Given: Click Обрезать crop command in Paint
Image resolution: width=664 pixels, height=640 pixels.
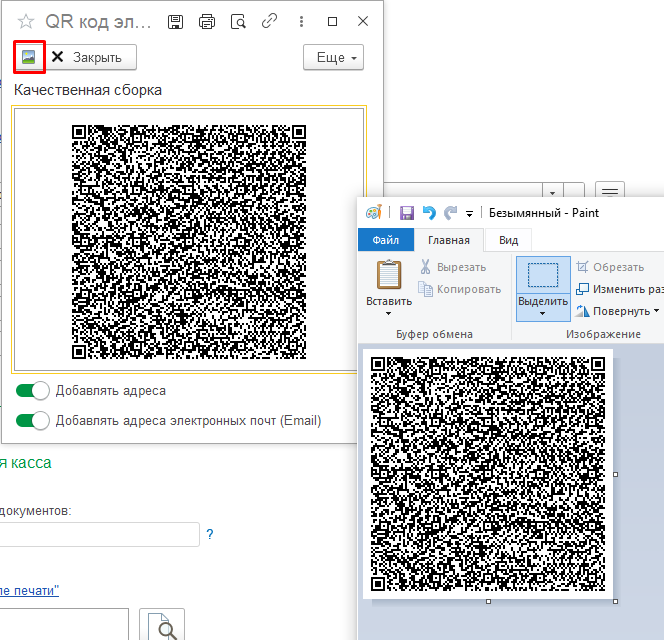Looking at the screenshot, I should (610, 267).
